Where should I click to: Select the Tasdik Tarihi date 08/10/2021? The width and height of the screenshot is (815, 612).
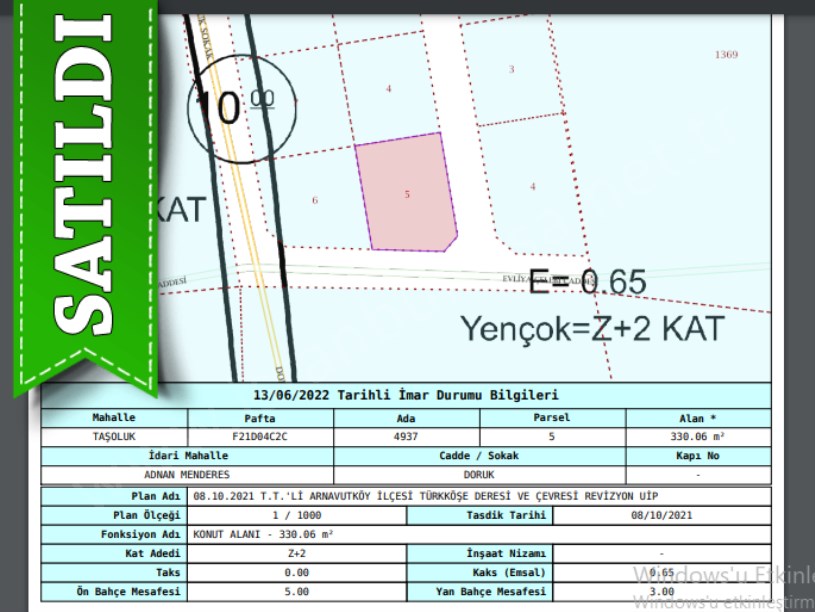click(x=661, y=515)
